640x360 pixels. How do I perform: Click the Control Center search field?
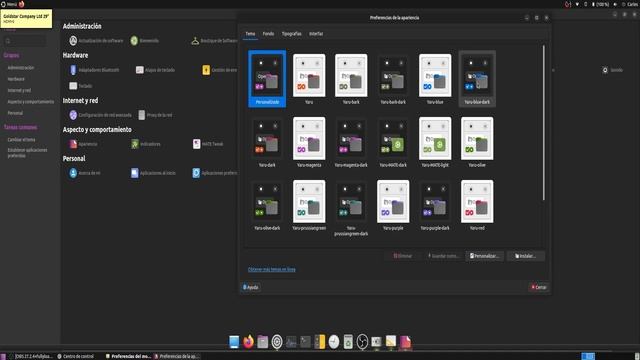(x=25, y=41)
